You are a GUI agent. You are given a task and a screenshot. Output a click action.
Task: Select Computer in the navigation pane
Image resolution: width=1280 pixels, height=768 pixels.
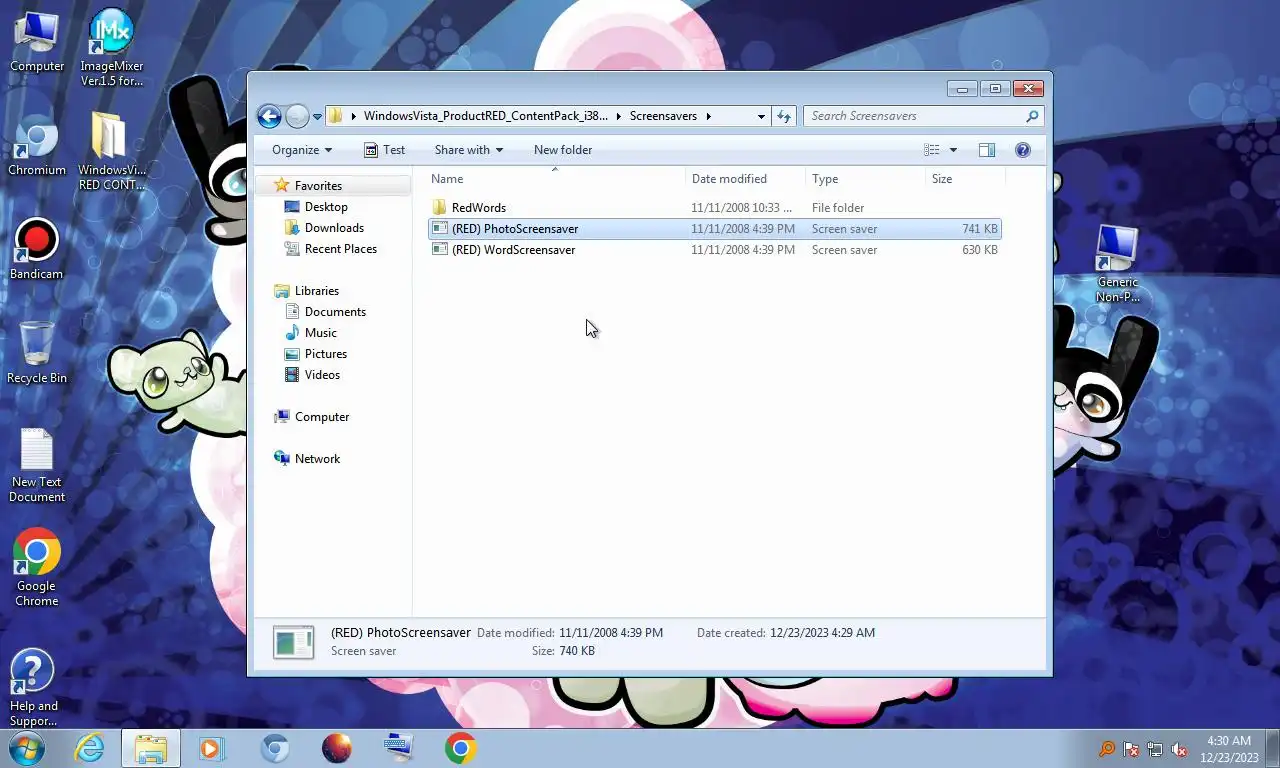[322, 417]
